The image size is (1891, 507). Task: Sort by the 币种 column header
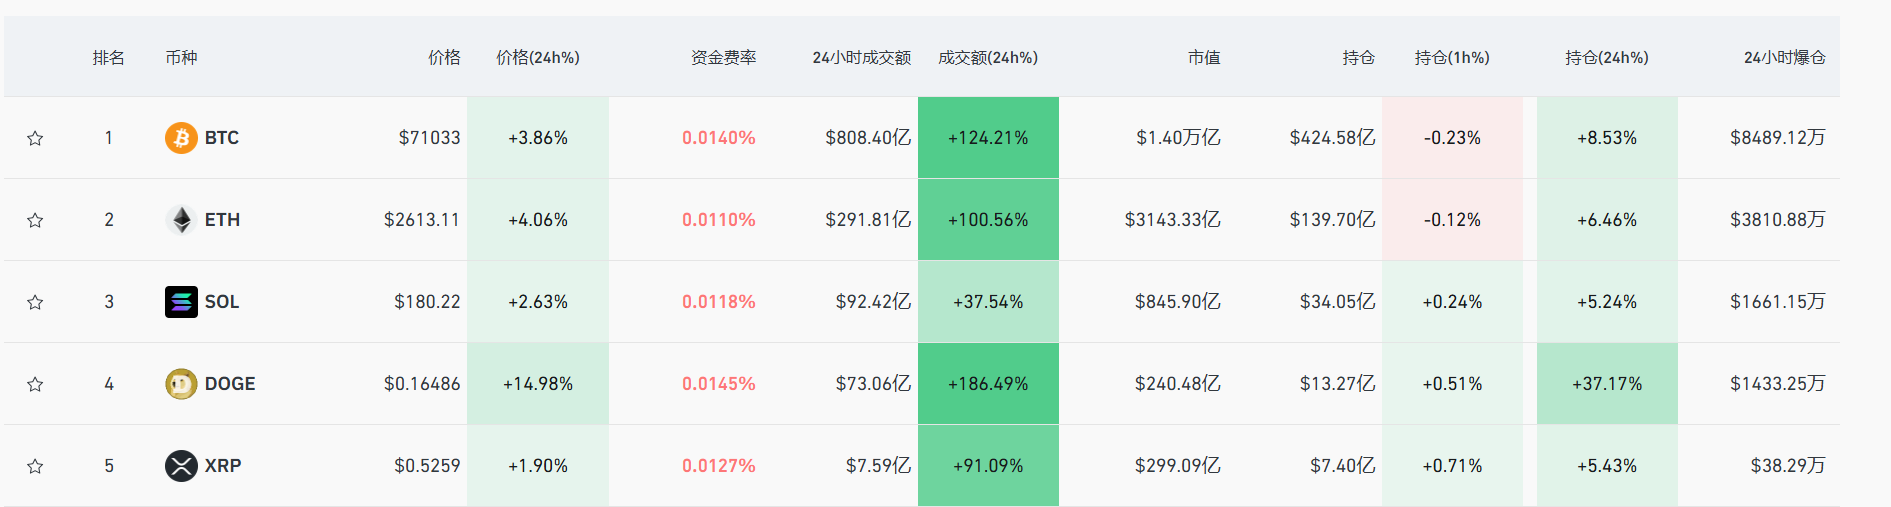[181, 58]
